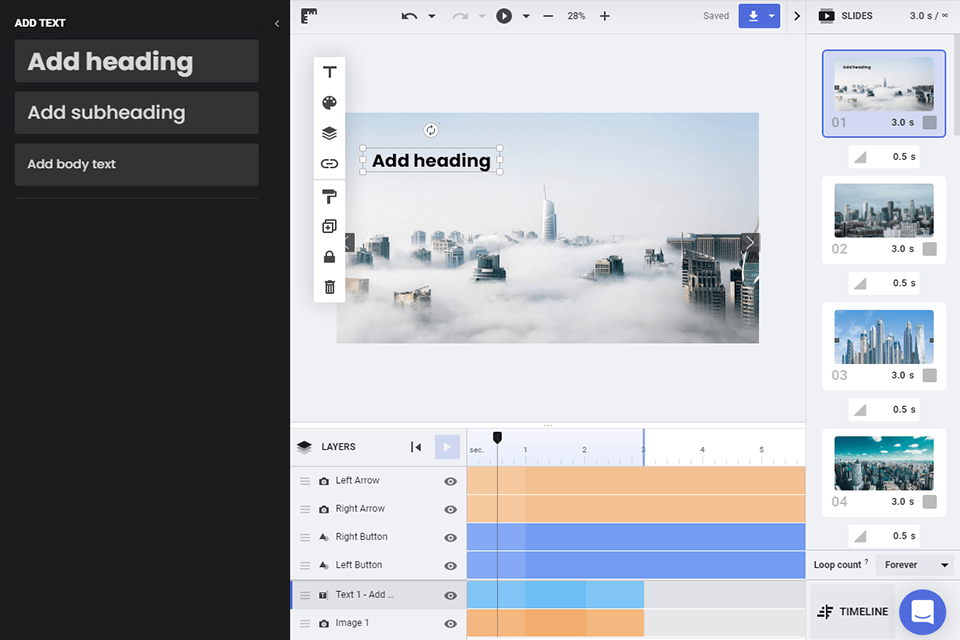960x640 pixels.
Task: Click drag handle of Left Arrow layer
Action: point(305,481)
